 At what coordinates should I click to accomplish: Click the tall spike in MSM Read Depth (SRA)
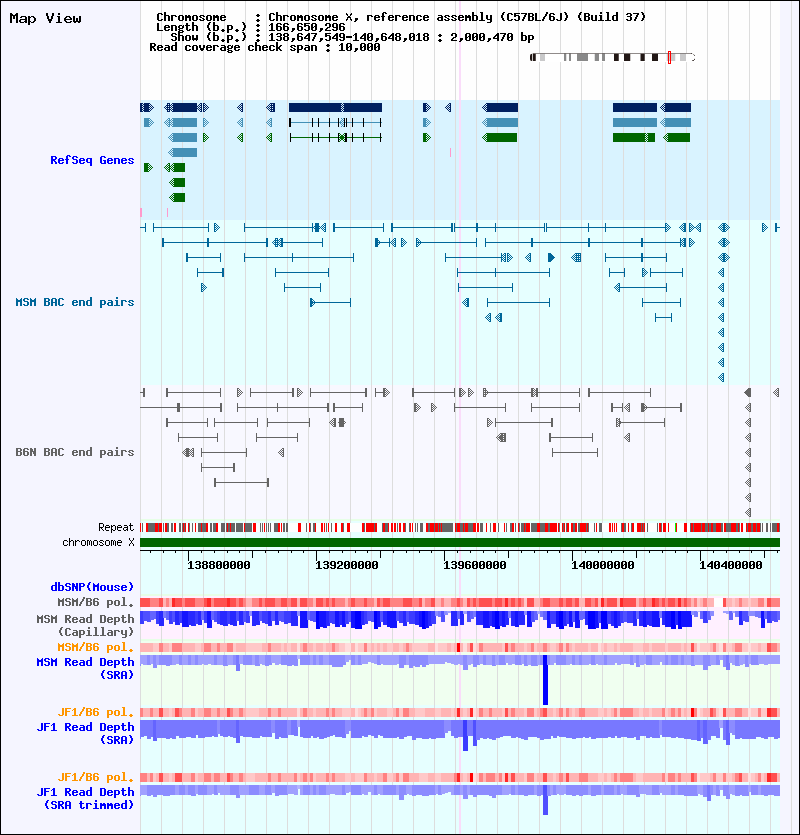(545, 680)
